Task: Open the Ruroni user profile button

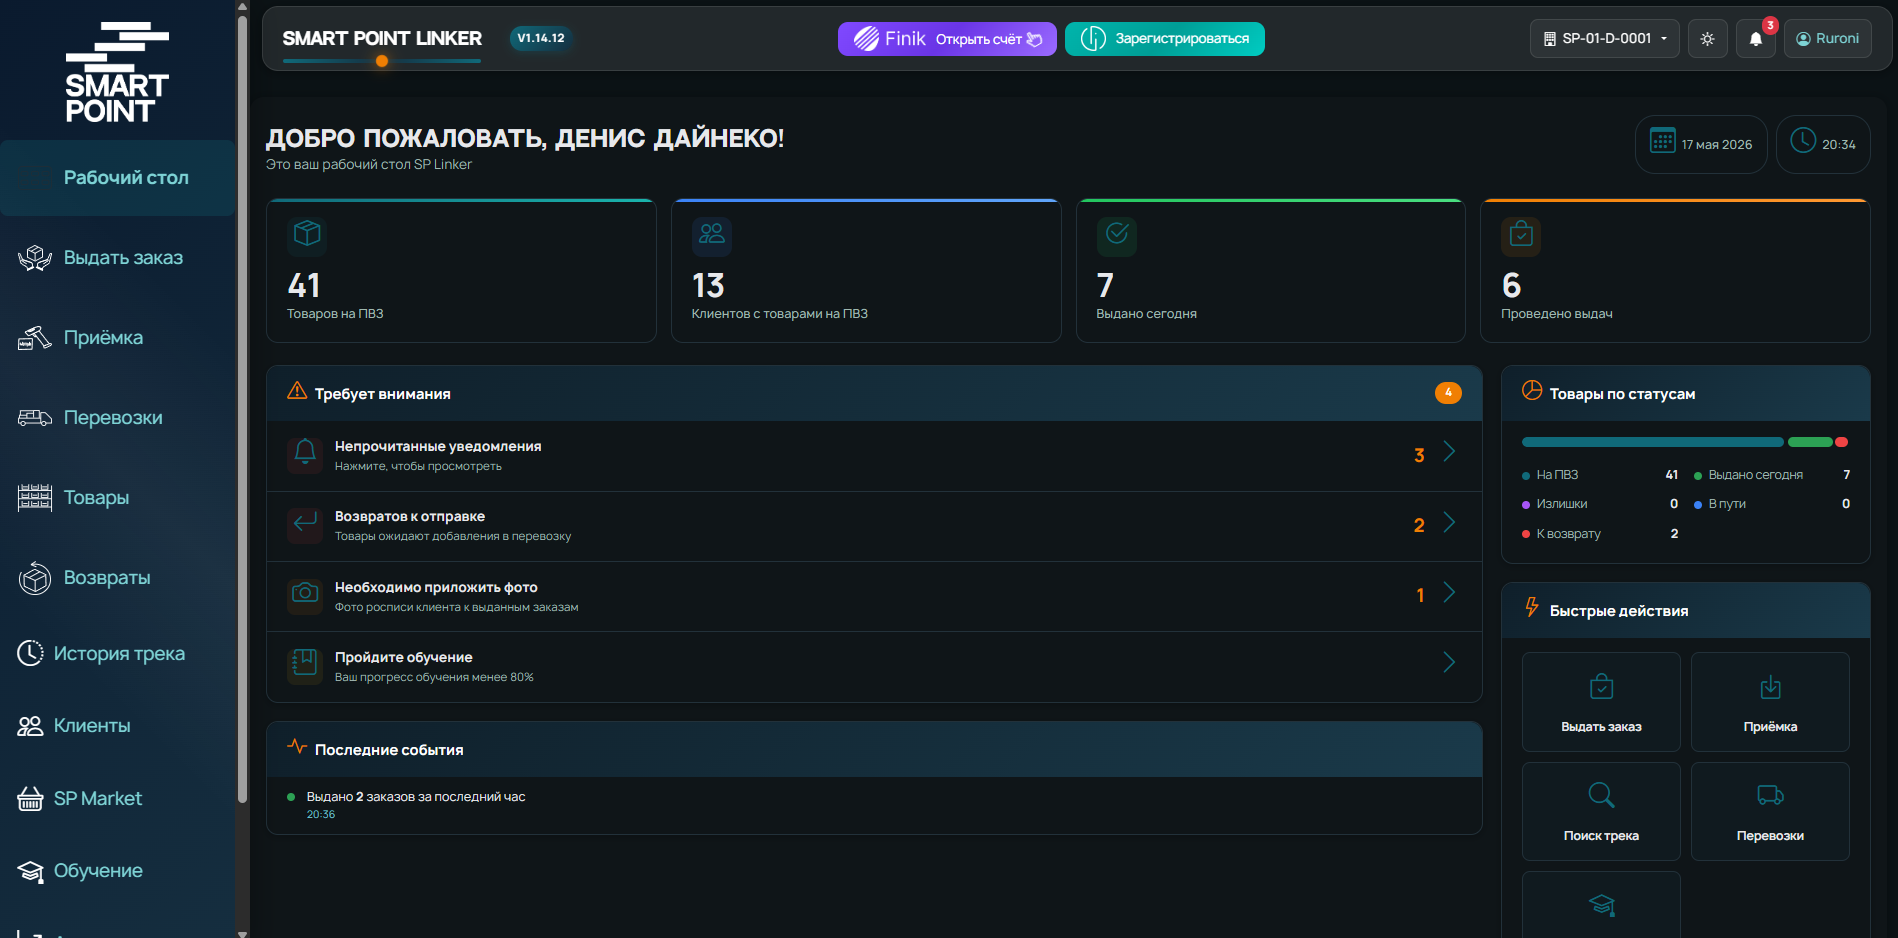Action: pos(1828,39)
